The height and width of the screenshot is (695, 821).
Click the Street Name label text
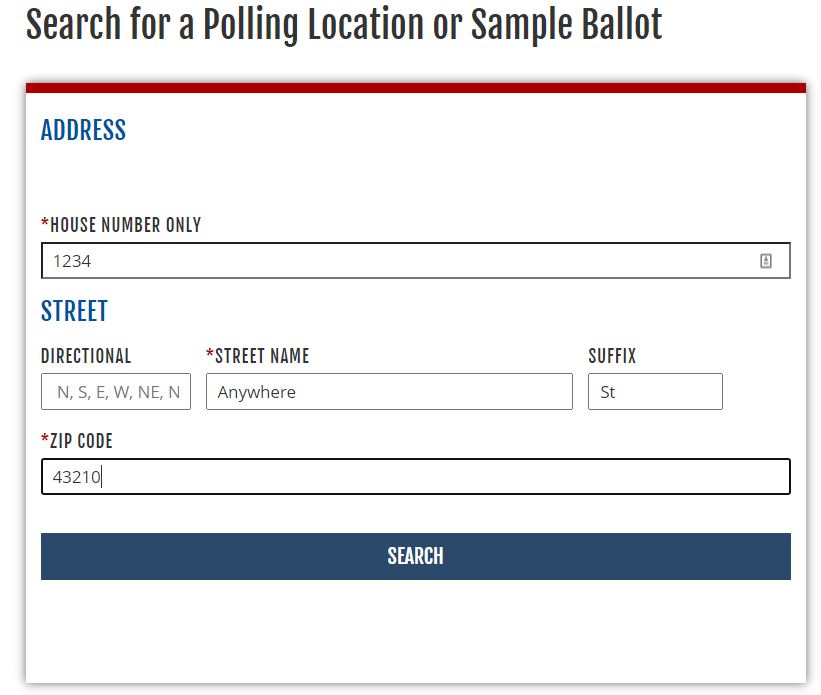(x=262, y=356)
